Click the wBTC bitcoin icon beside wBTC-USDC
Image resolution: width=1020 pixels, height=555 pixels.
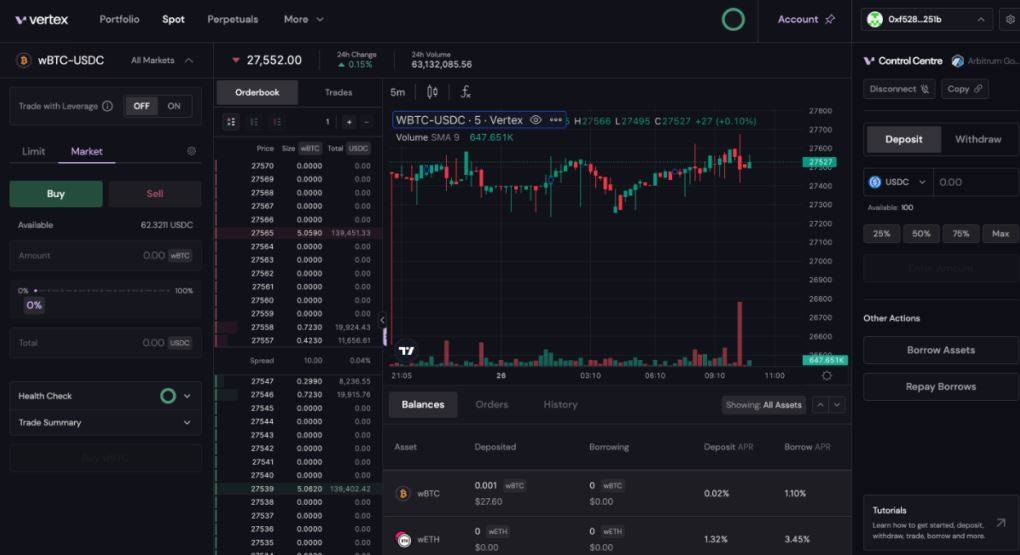click(x=24, y=61)
